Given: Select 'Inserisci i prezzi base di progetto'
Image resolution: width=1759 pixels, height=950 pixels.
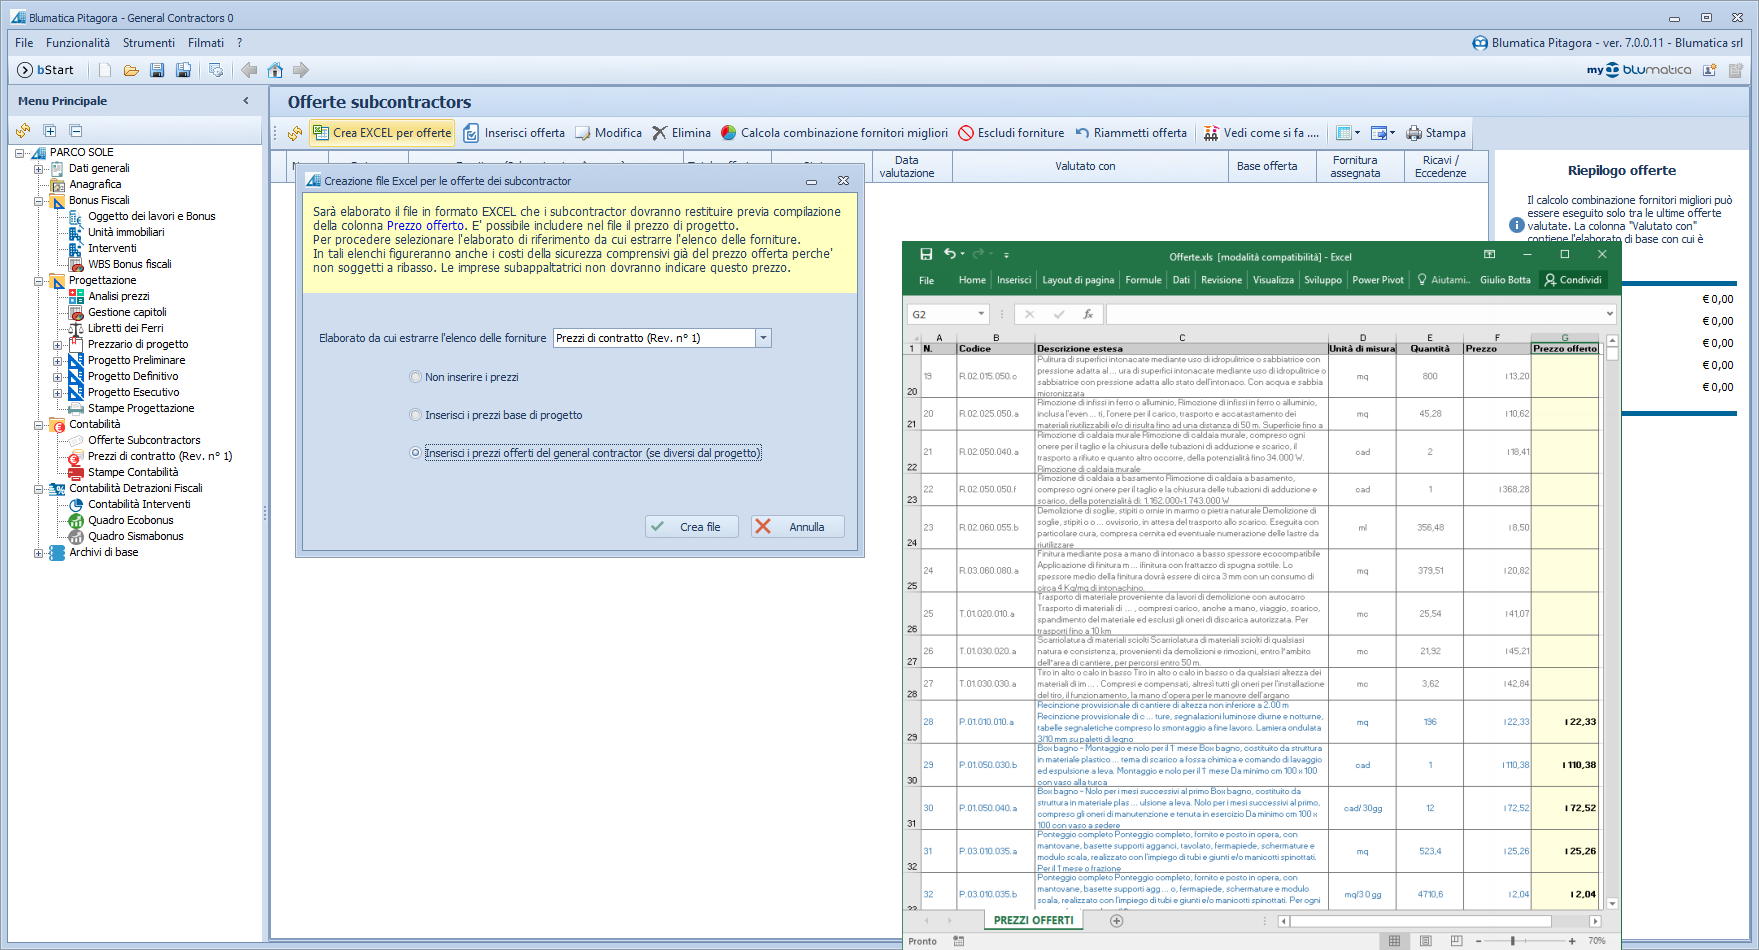Looking at the screenshot, I should (x=416, y=415).
